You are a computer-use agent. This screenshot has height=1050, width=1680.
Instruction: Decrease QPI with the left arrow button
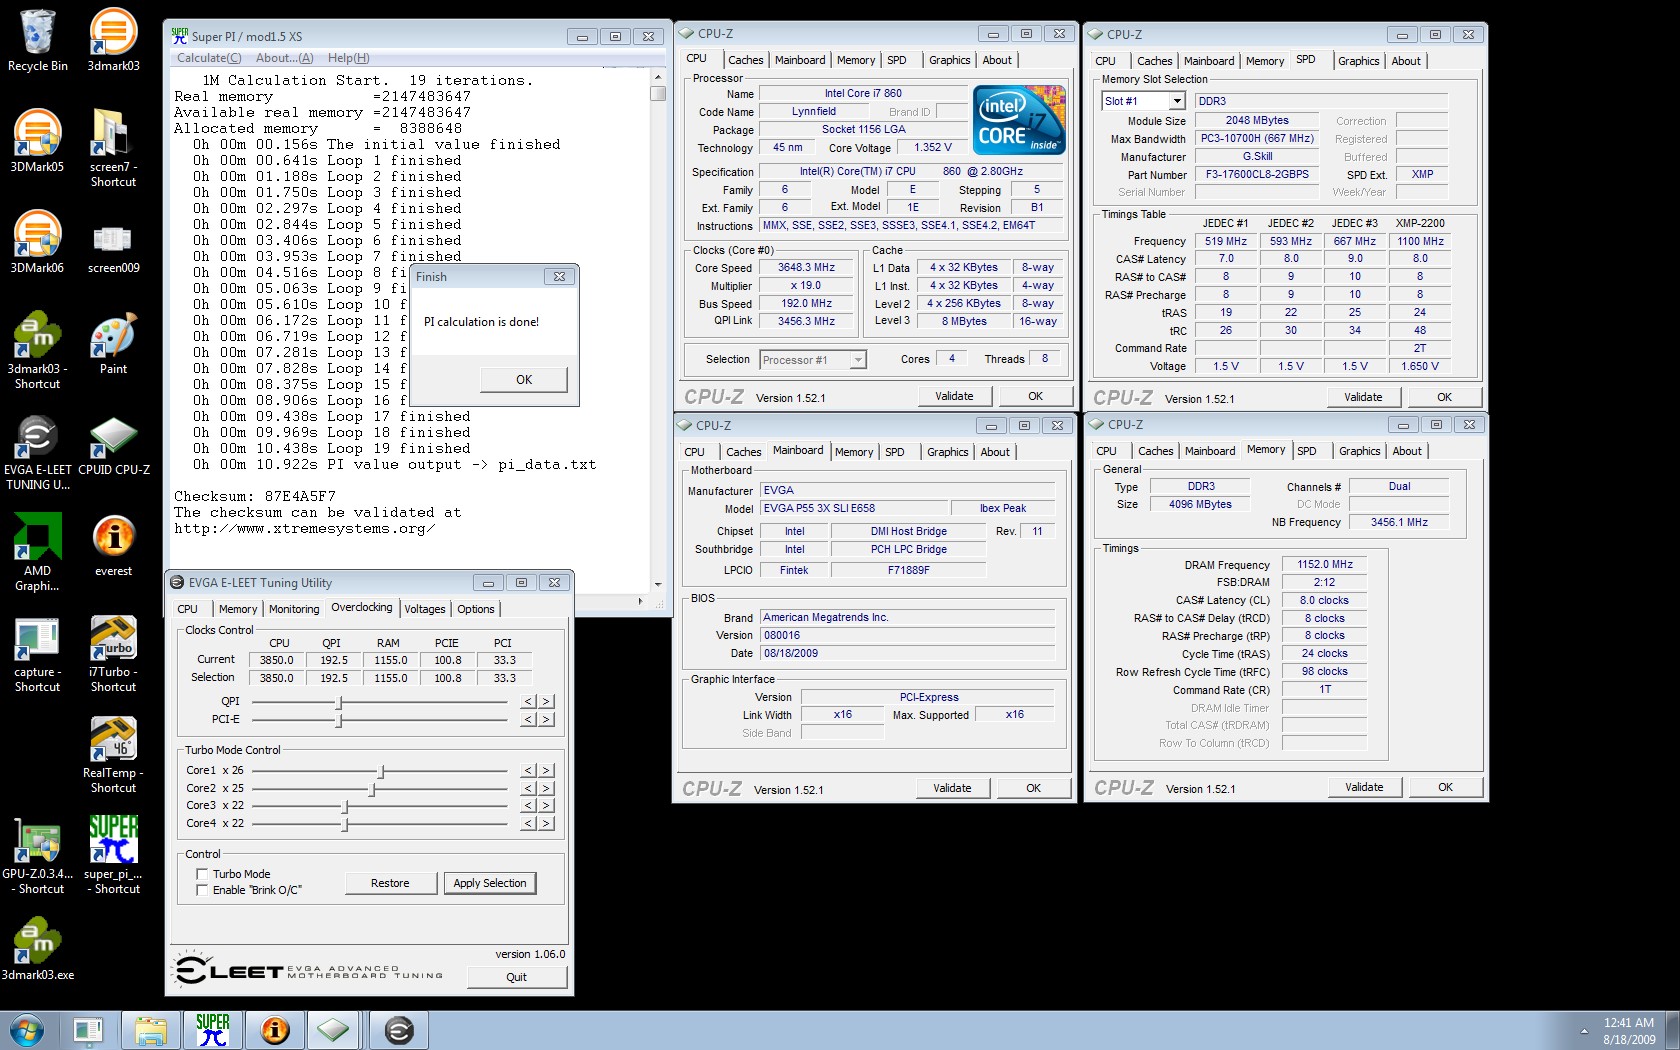pyautogui.click(x=529, y=702)
